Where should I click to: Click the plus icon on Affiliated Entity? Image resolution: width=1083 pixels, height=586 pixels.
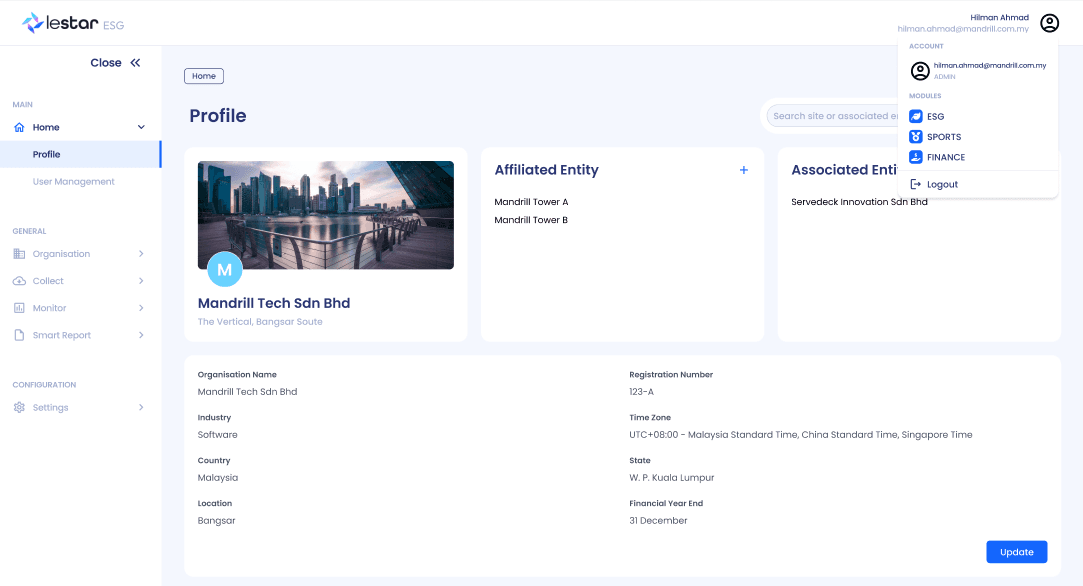(x=743, y=170)
